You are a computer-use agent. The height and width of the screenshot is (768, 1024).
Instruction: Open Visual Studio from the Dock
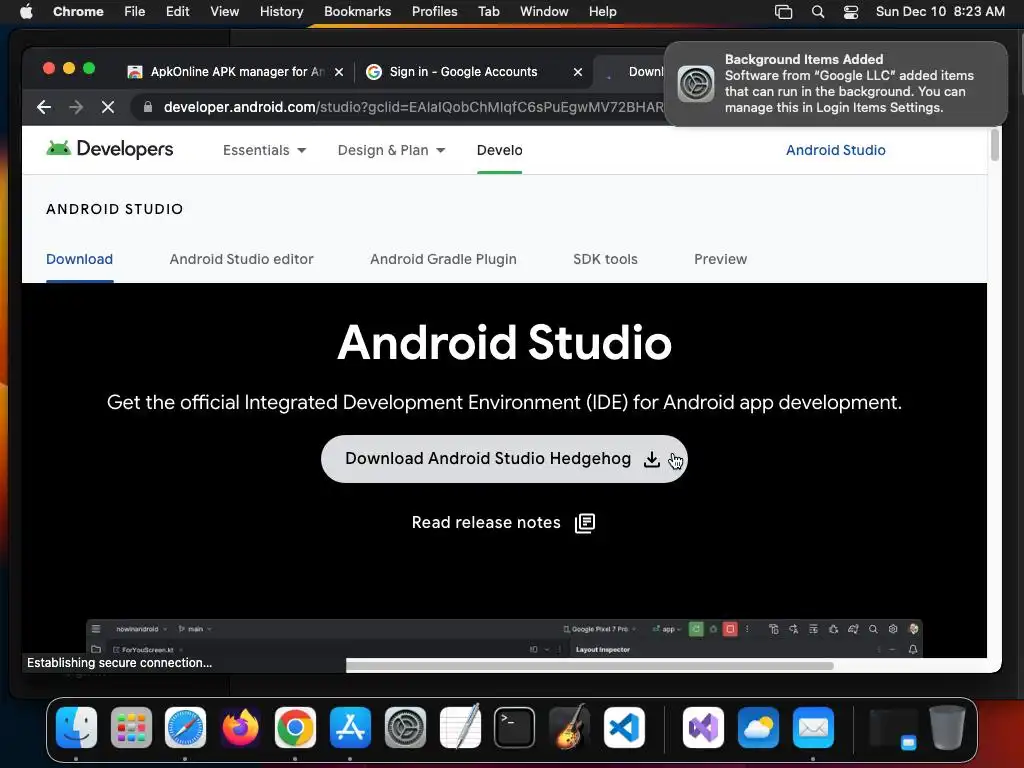point(703,728)
